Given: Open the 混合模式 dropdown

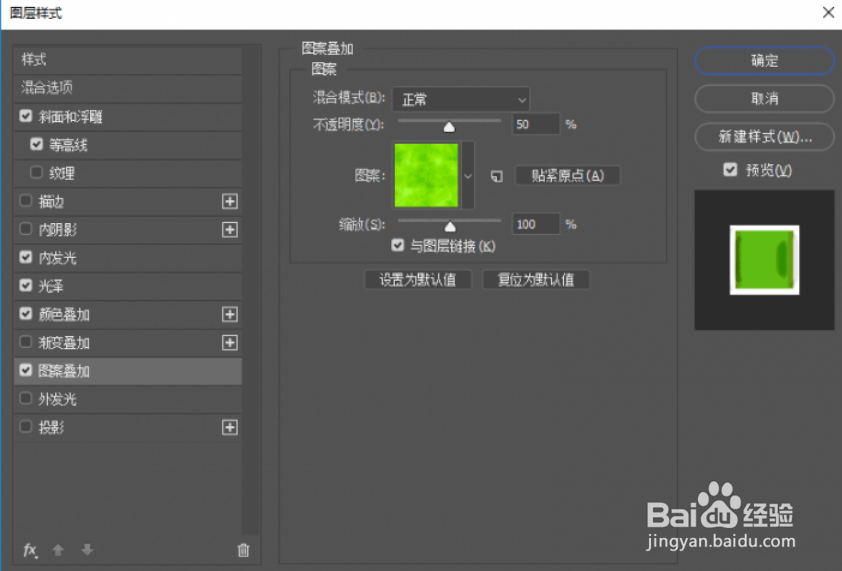Looking at the screenshot, I should (x=461, y=99).
